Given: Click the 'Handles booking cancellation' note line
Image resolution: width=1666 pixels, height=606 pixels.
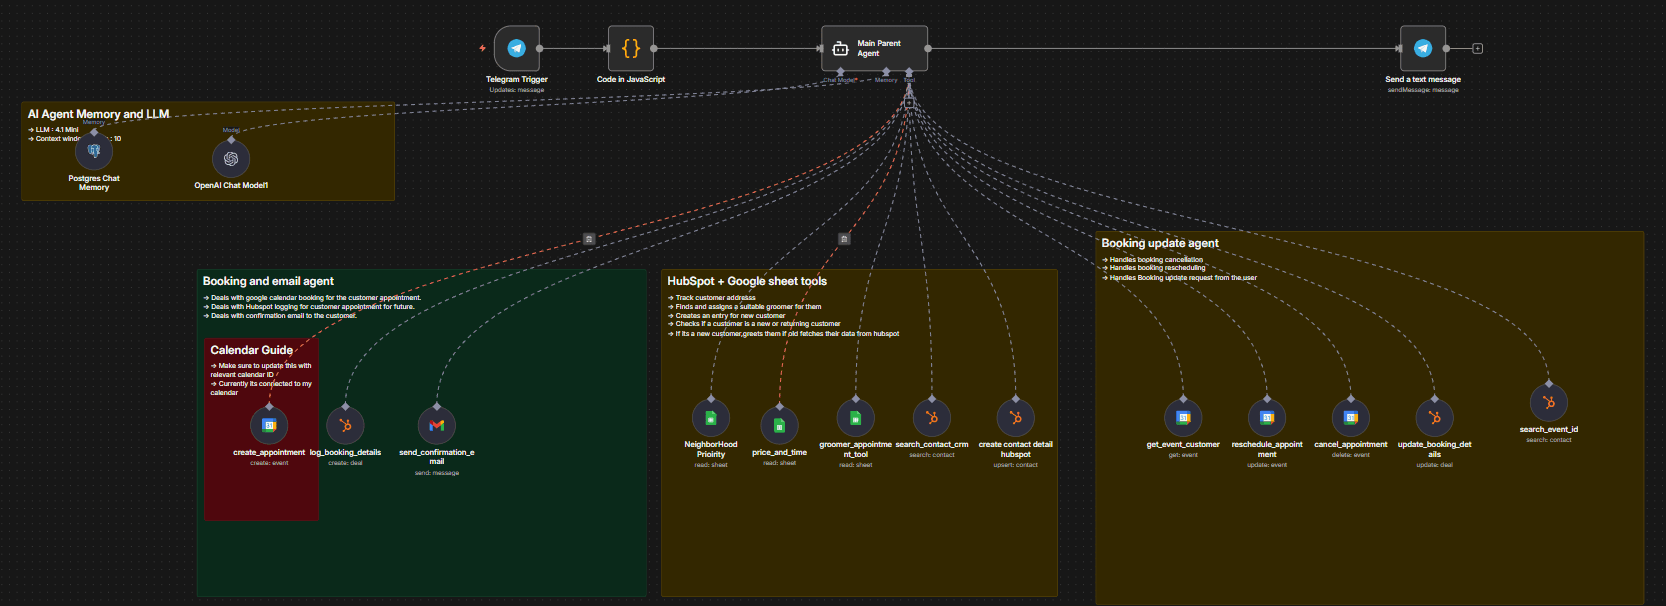Looking at the screenshot, I should (x=1152, y=259).
